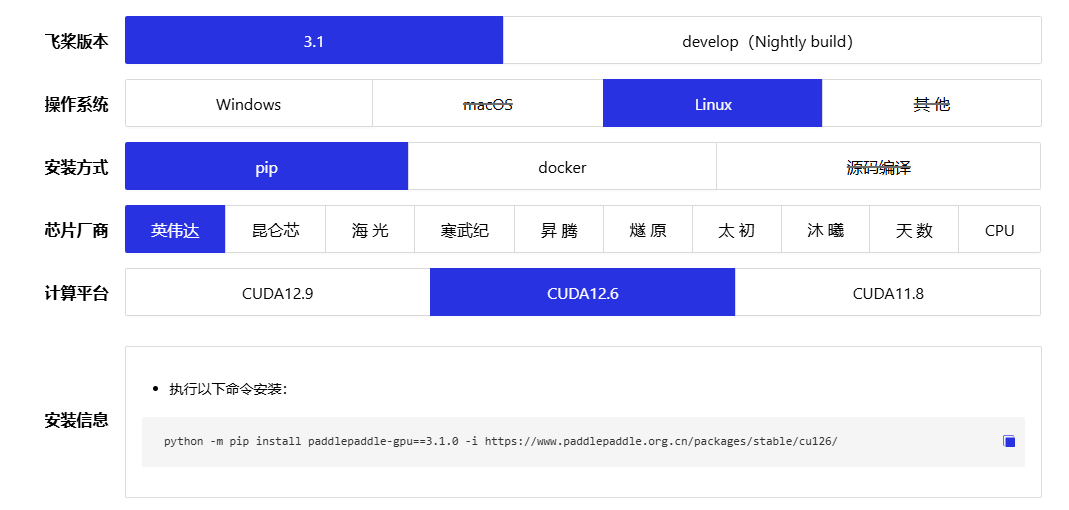Select 昇腾 chip vendor
The image size is (1069, 510).
559,230
